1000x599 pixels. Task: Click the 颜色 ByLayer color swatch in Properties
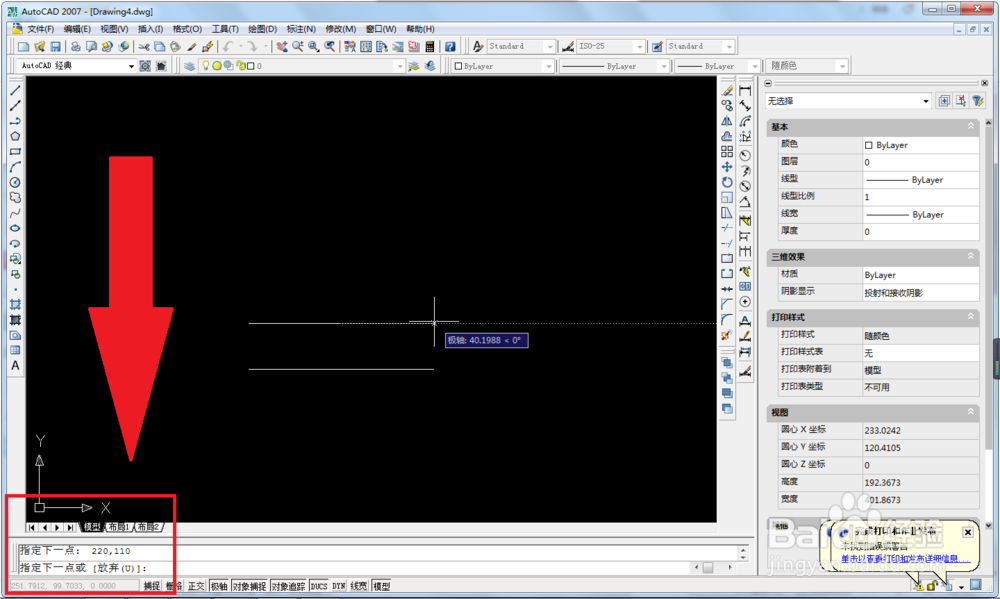click(x=869, y=145)
